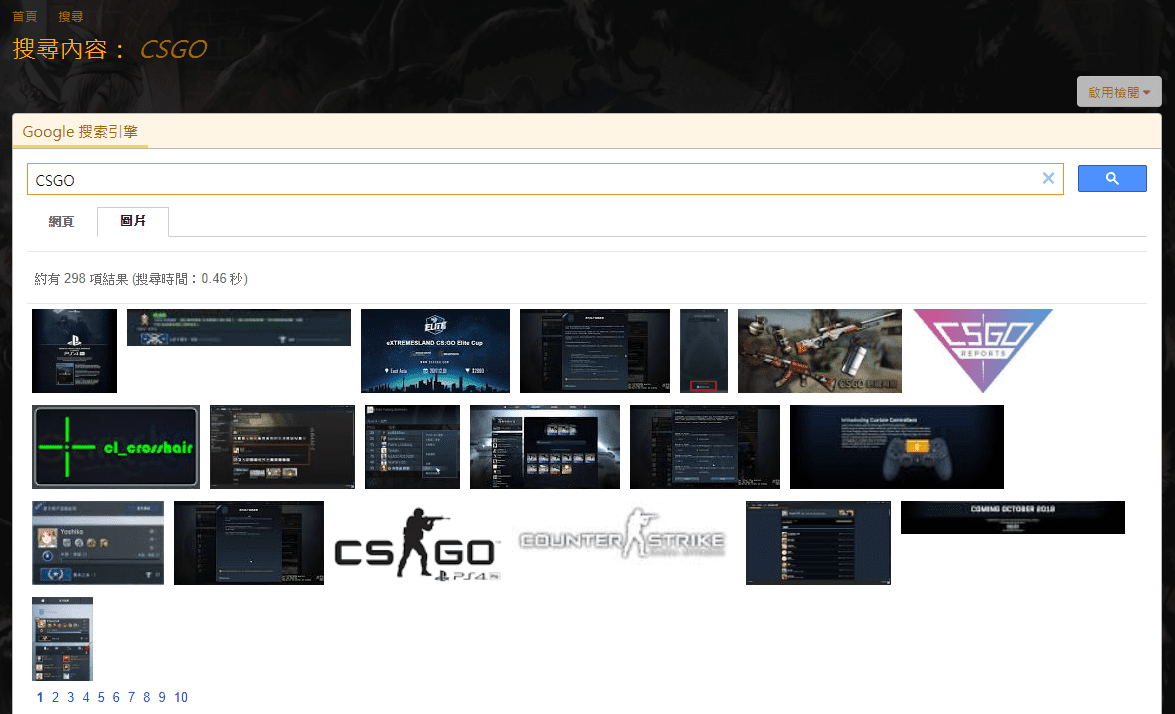Go to 首頁 breadcrumb link

click(x=25, y=16)
